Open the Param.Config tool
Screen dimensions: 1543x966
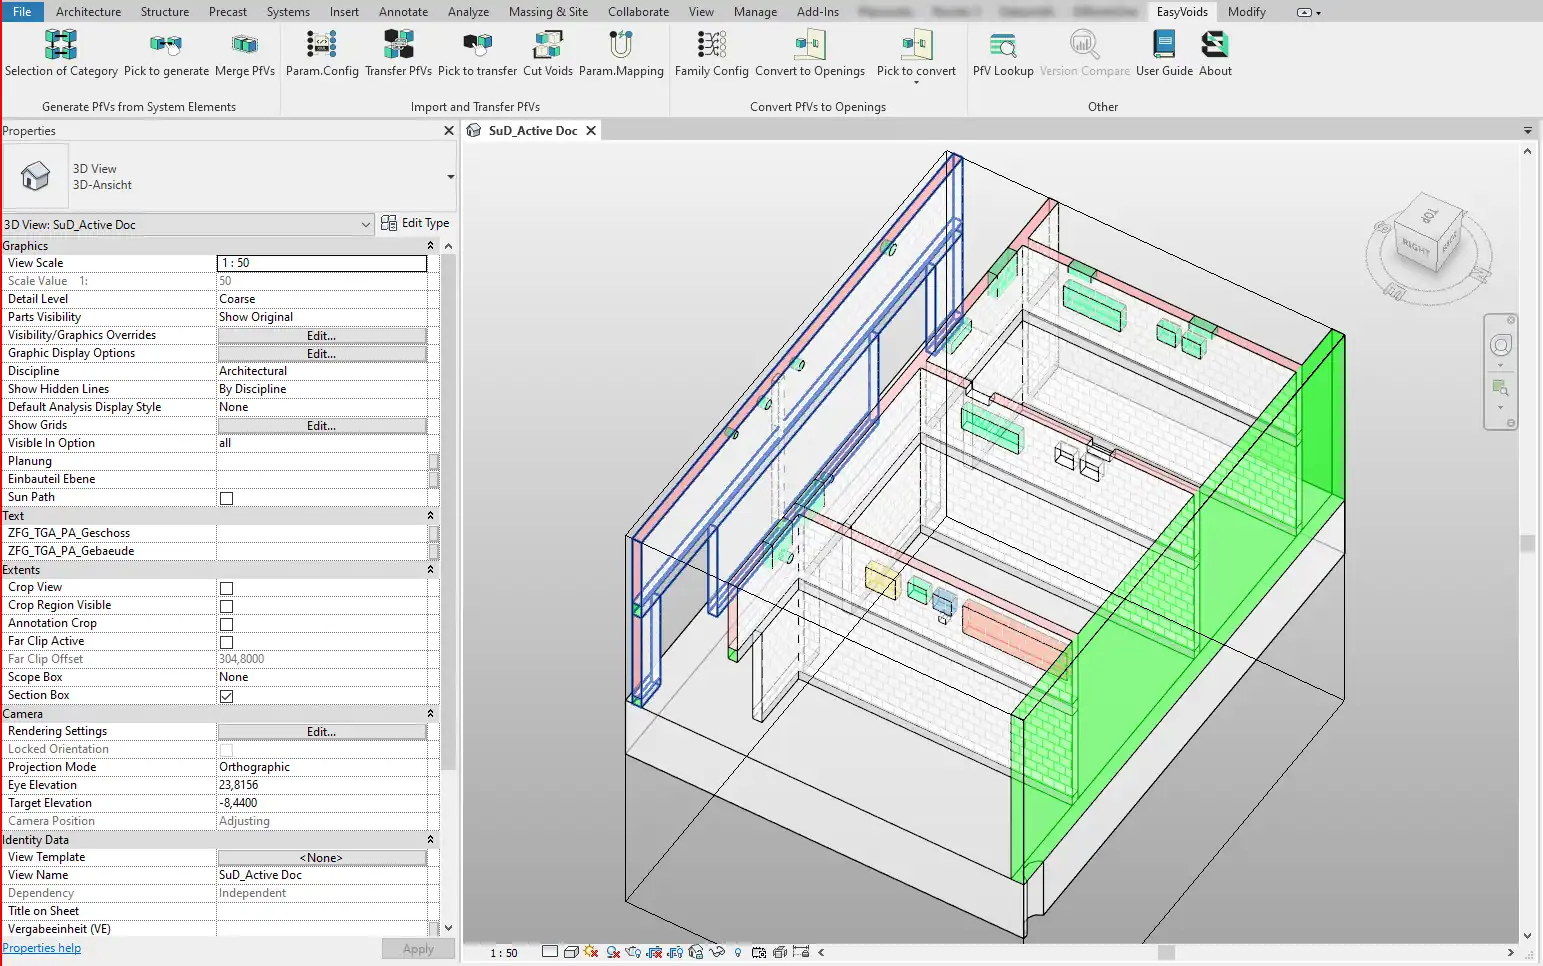321,45
